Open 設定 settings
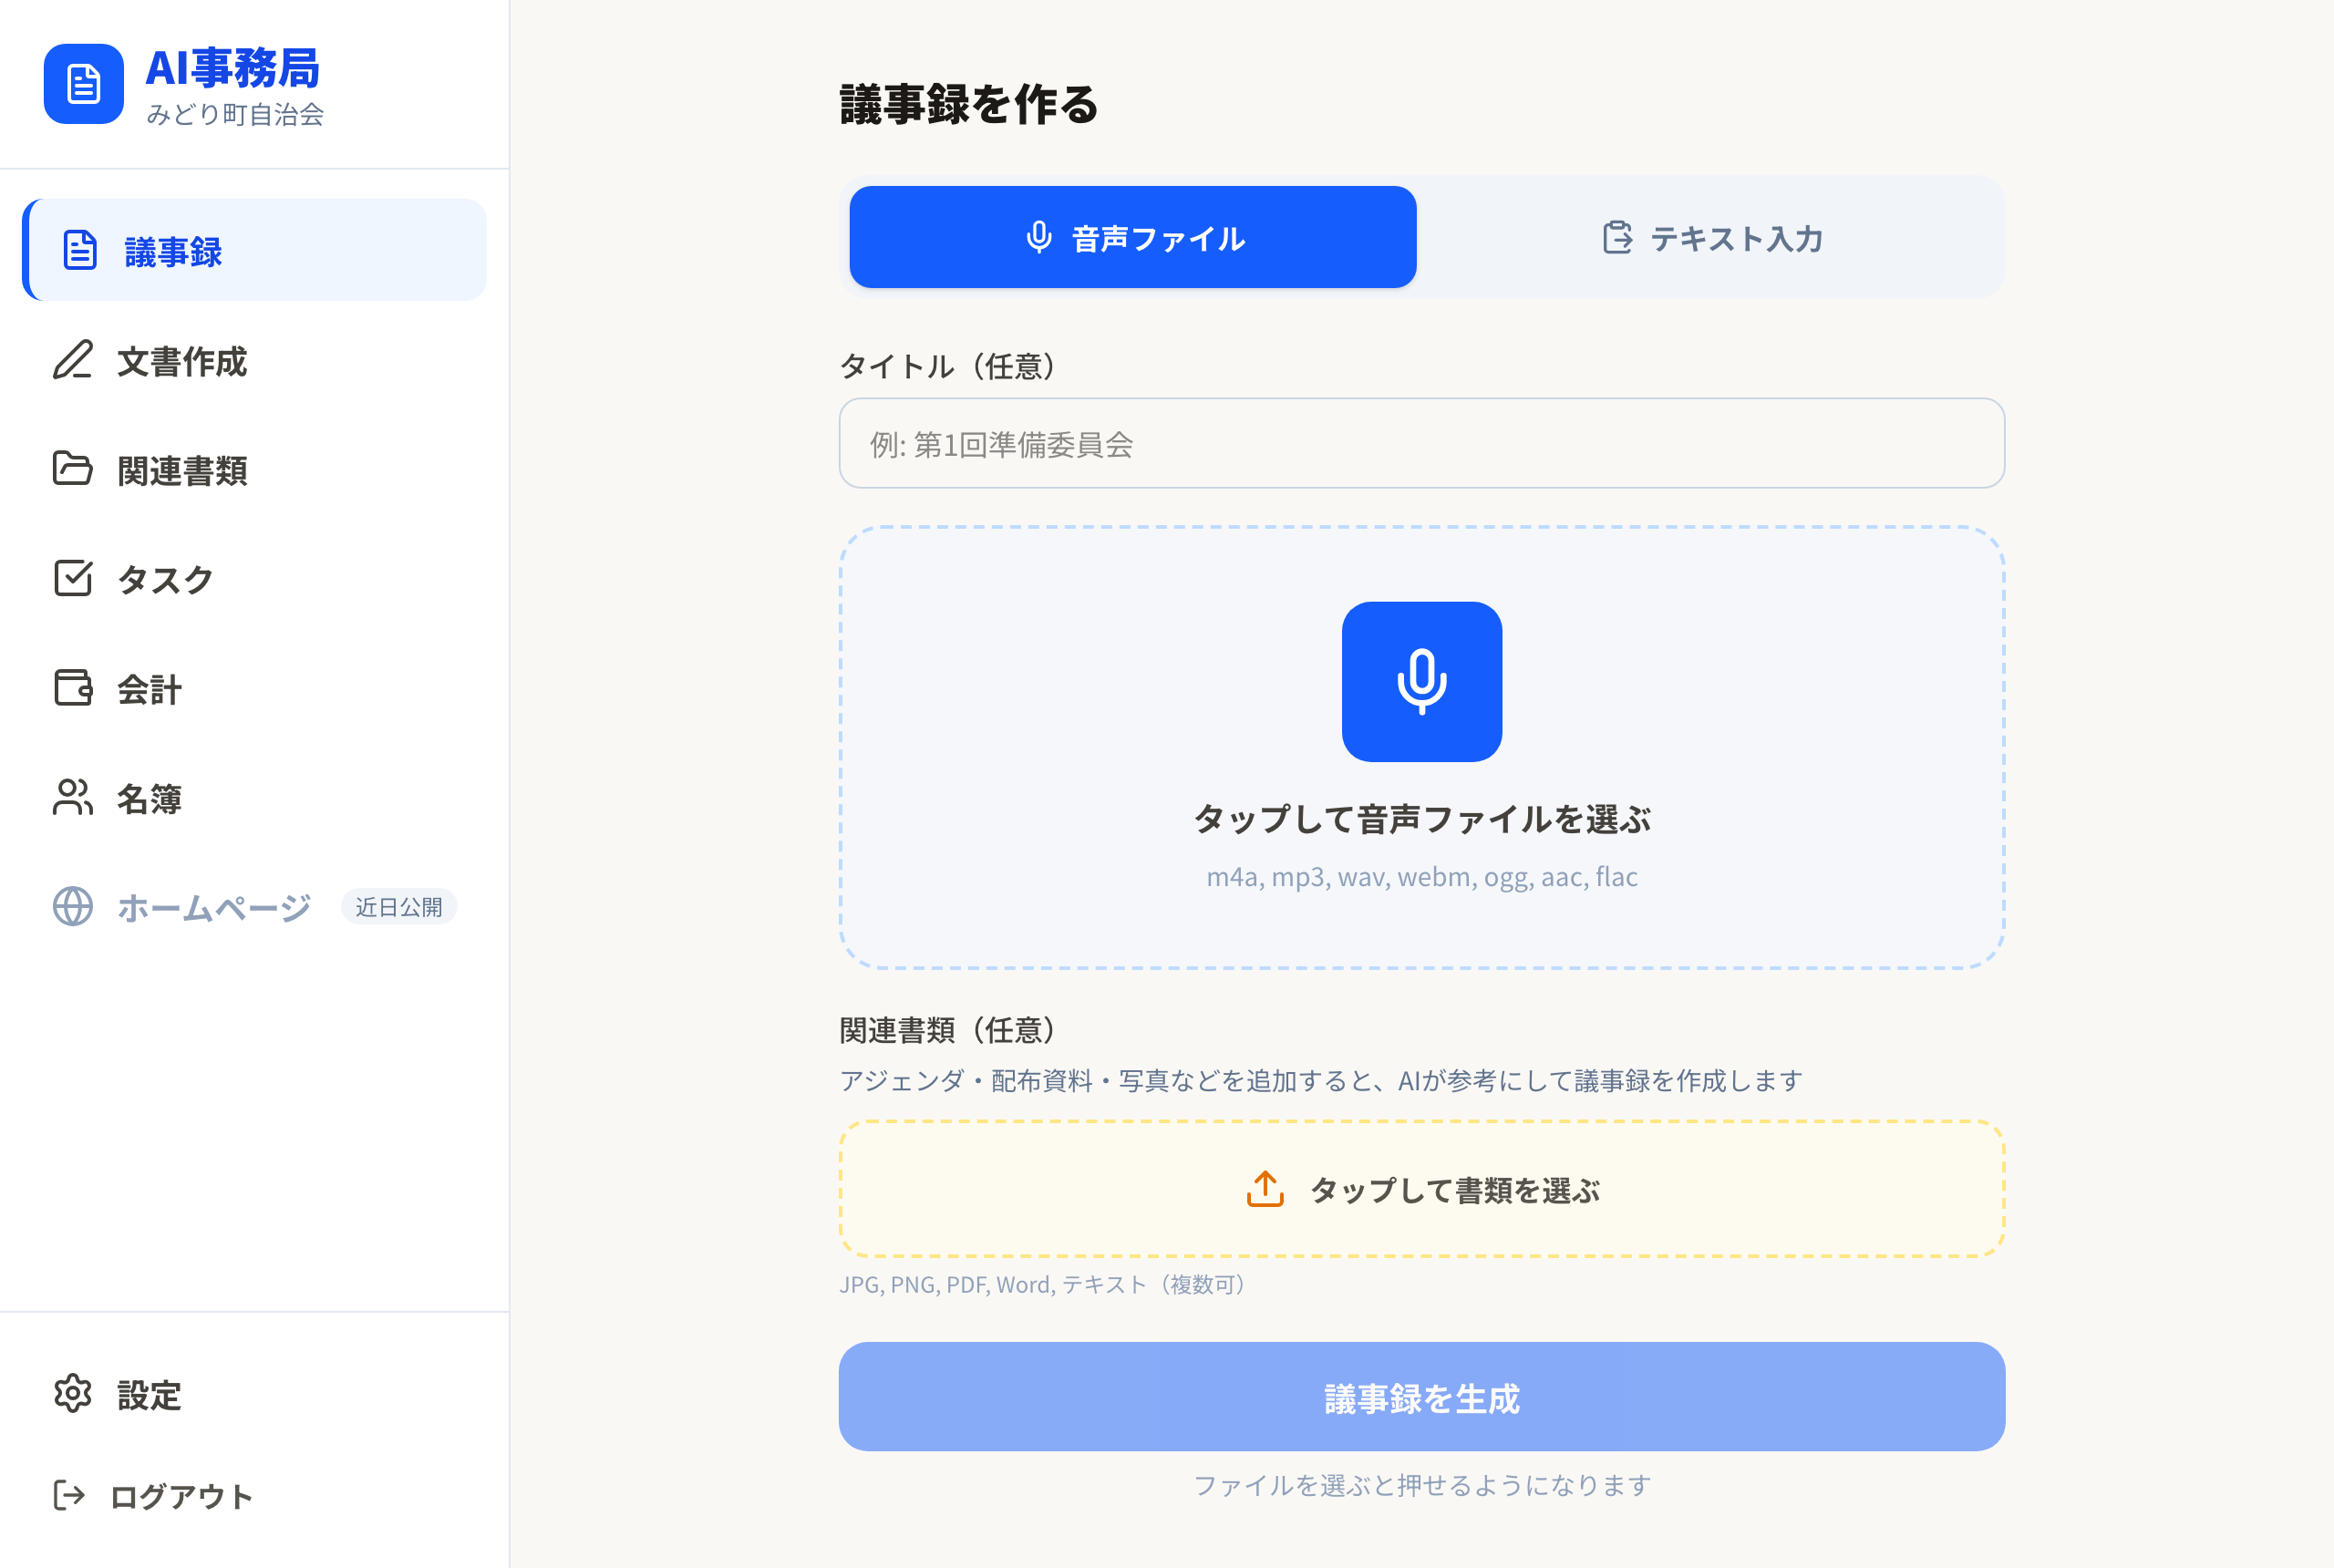The image size is (2334, 1568). click(254, 1395)
